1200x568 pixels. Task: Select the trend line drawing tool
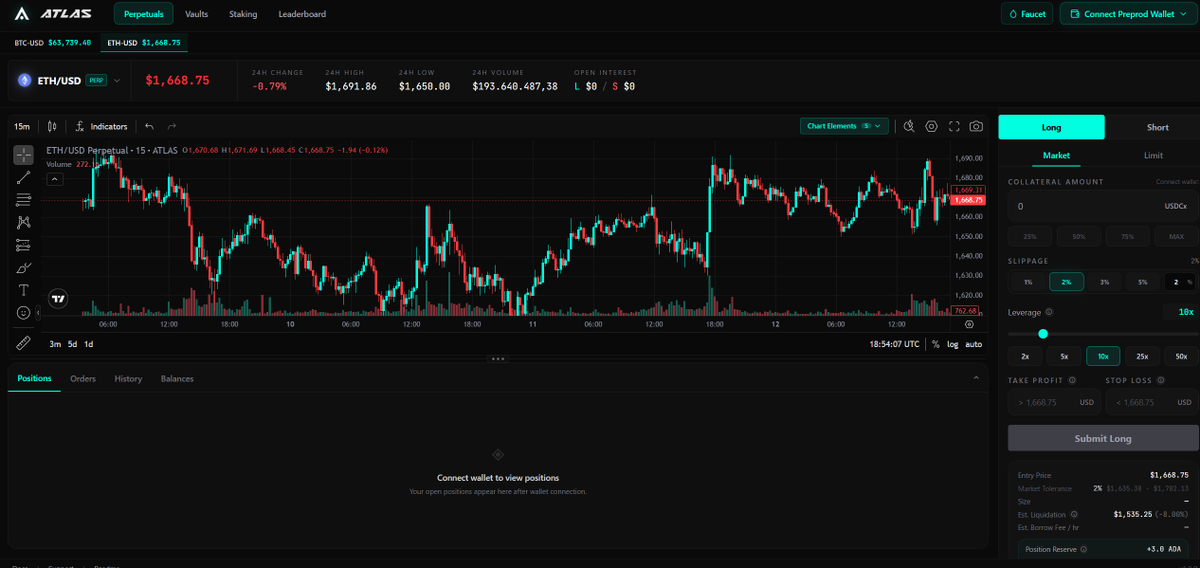(x=23, y=177)
